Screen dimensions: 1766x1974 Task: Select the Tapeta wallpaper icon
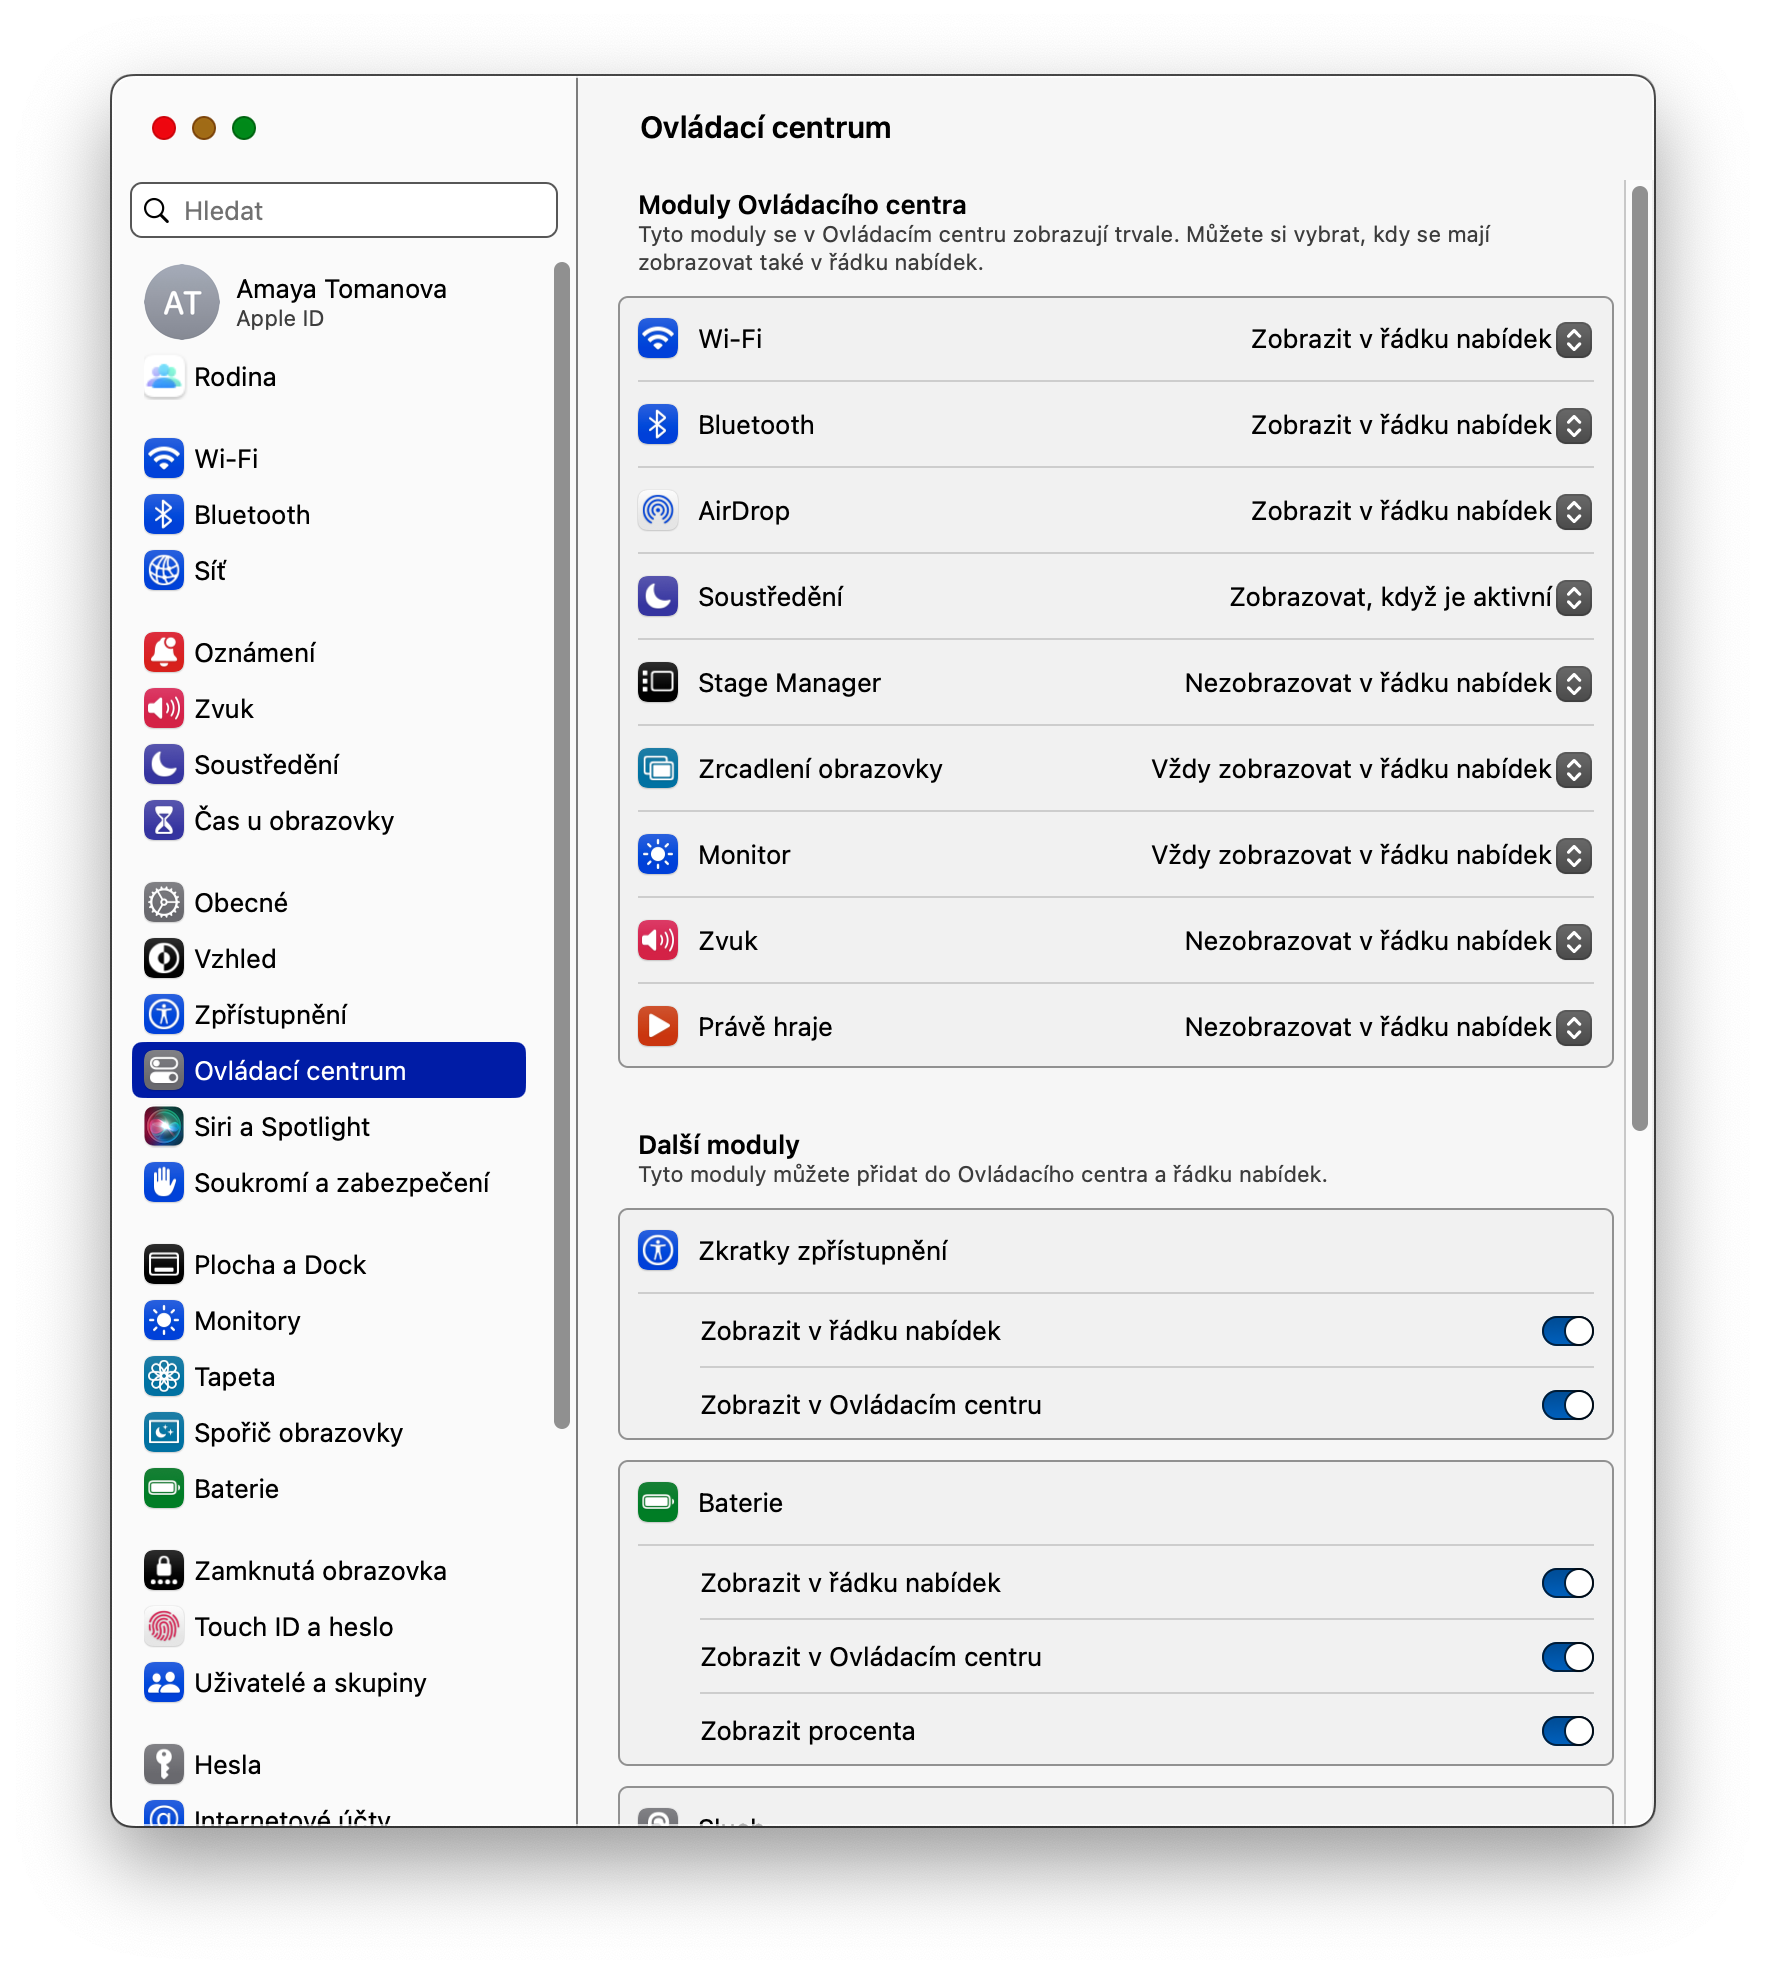tap(164, 1377)
